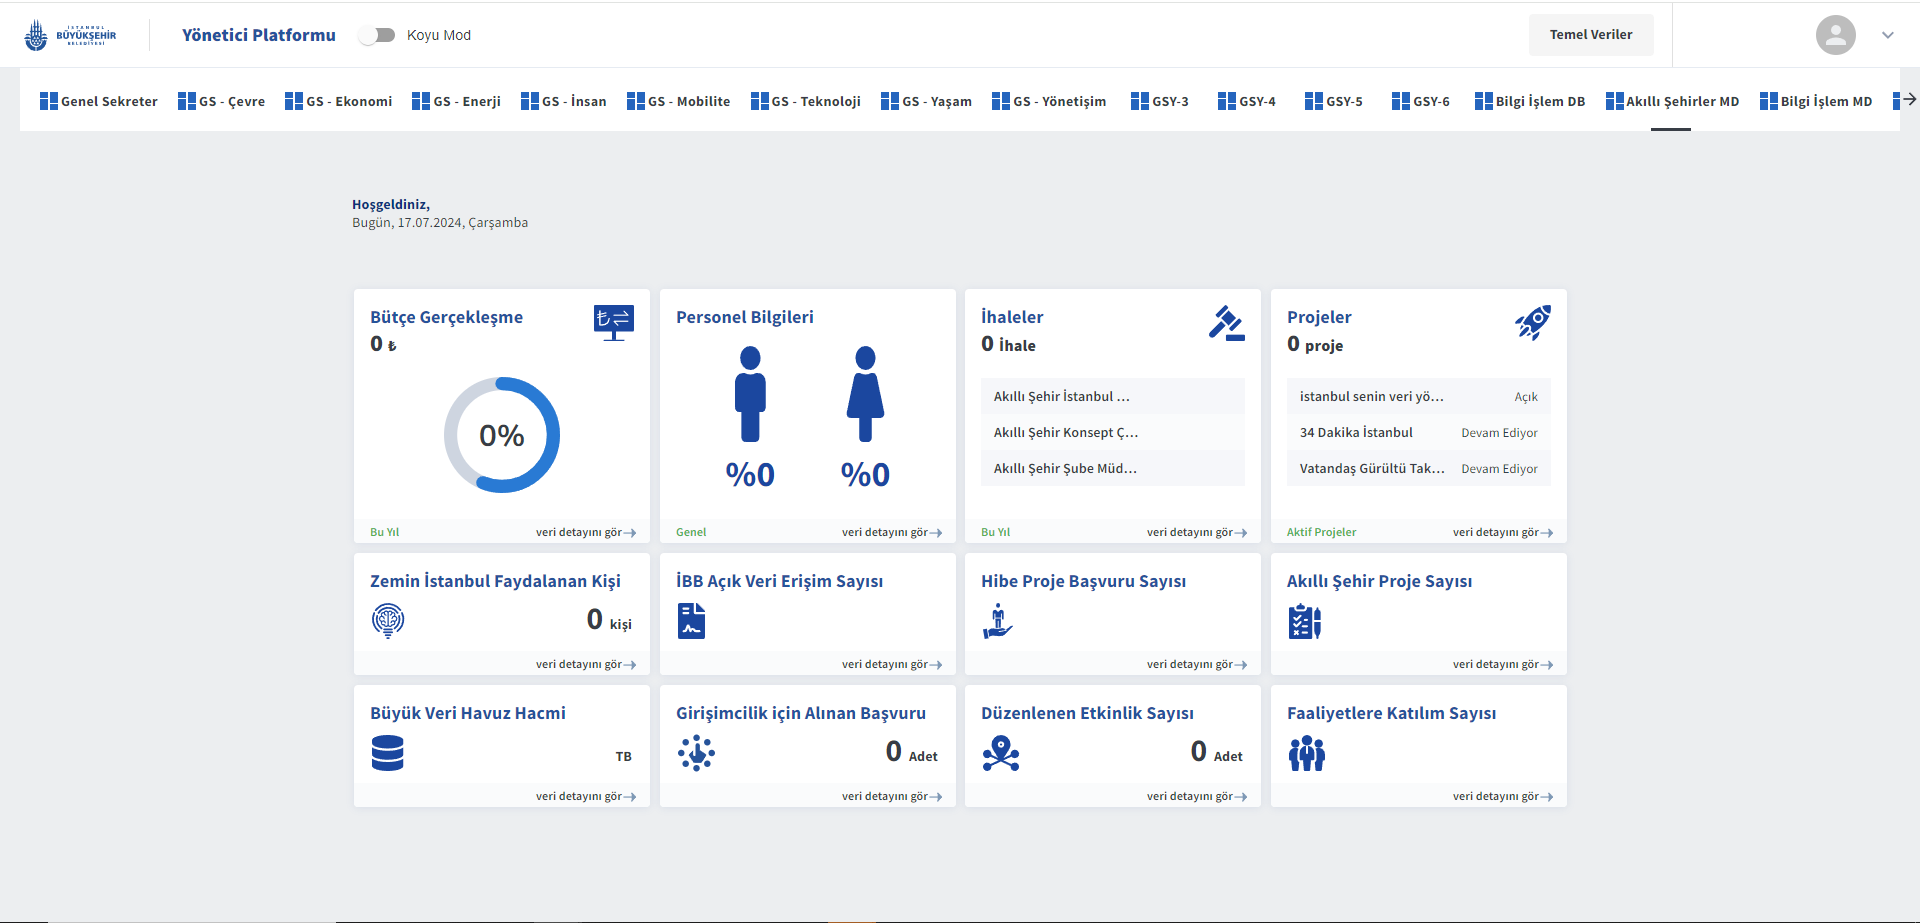Select the 34 Dakika İstanbul project row
Image resolution: width=1920 pixels, height=923 pixels.
click(x=1418, y=433)
